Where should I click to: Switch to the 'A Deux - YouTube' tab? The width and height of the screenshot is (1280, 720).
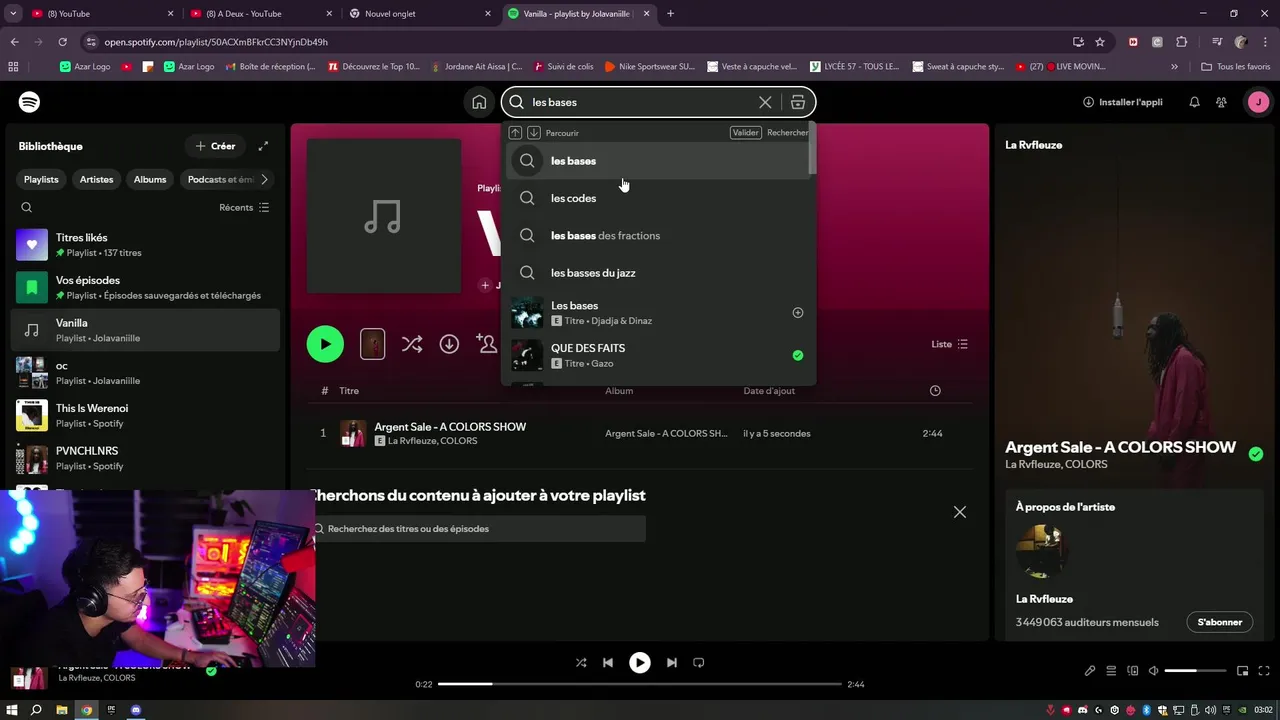[x=260, y=14]
